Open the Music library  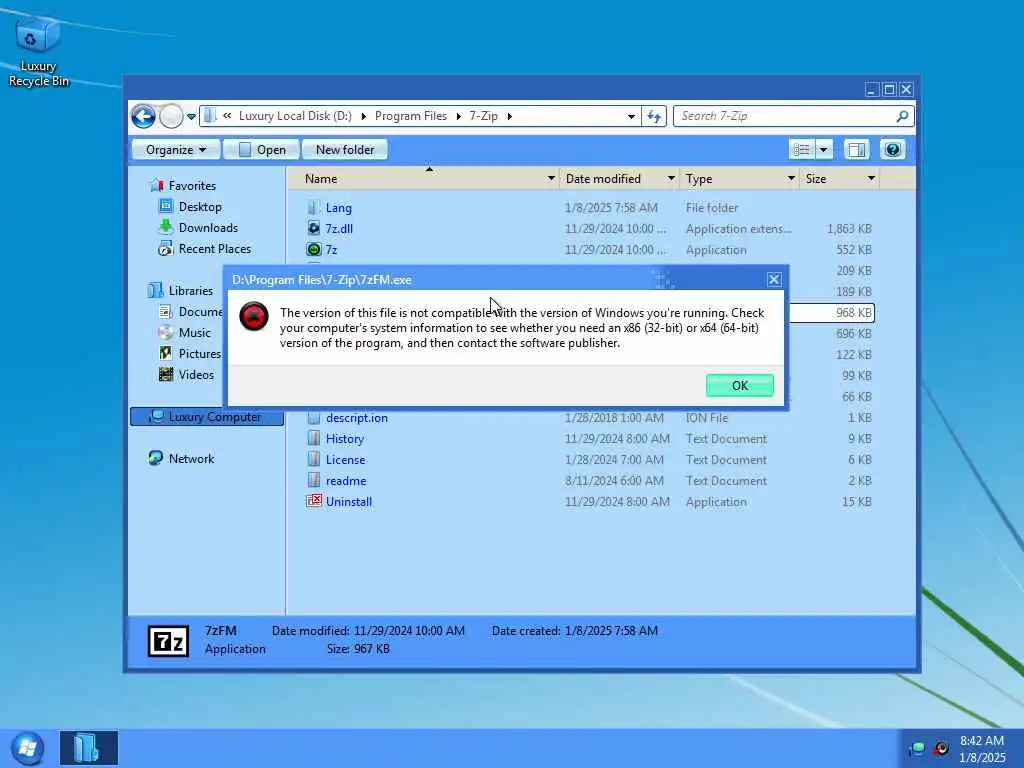click(195, 332)
